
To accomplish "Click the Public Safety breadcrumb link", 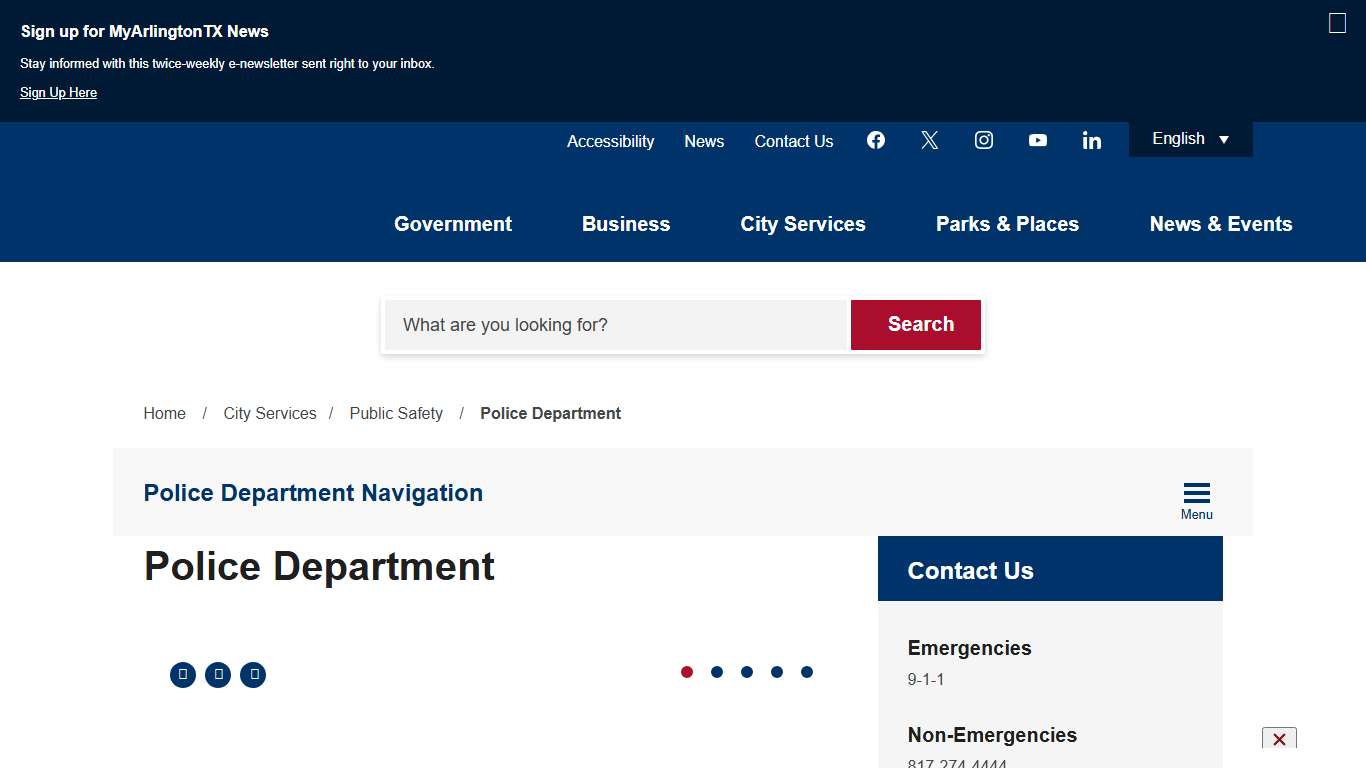I will click(x=396, y=413).
